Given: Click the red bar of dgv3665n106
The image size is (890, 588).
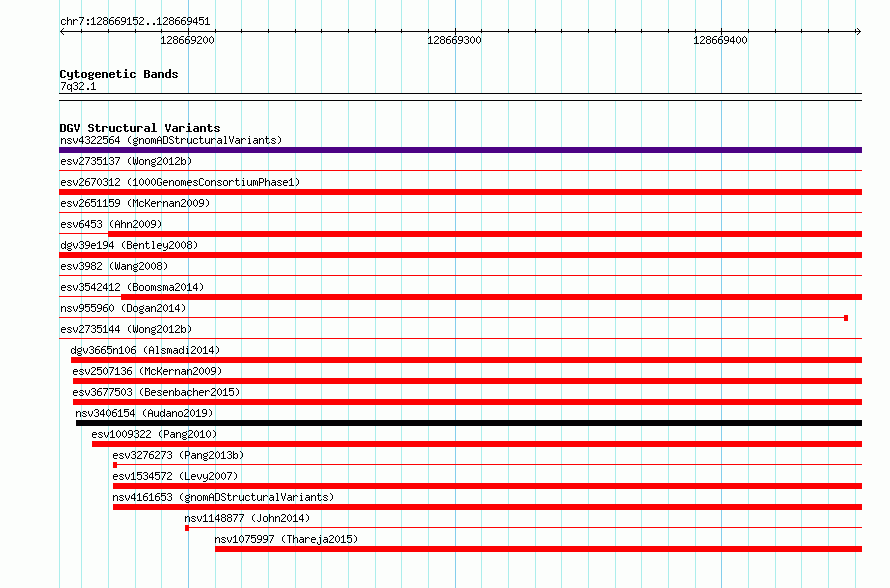Looking at the screenshot, I should click(467, 360).
